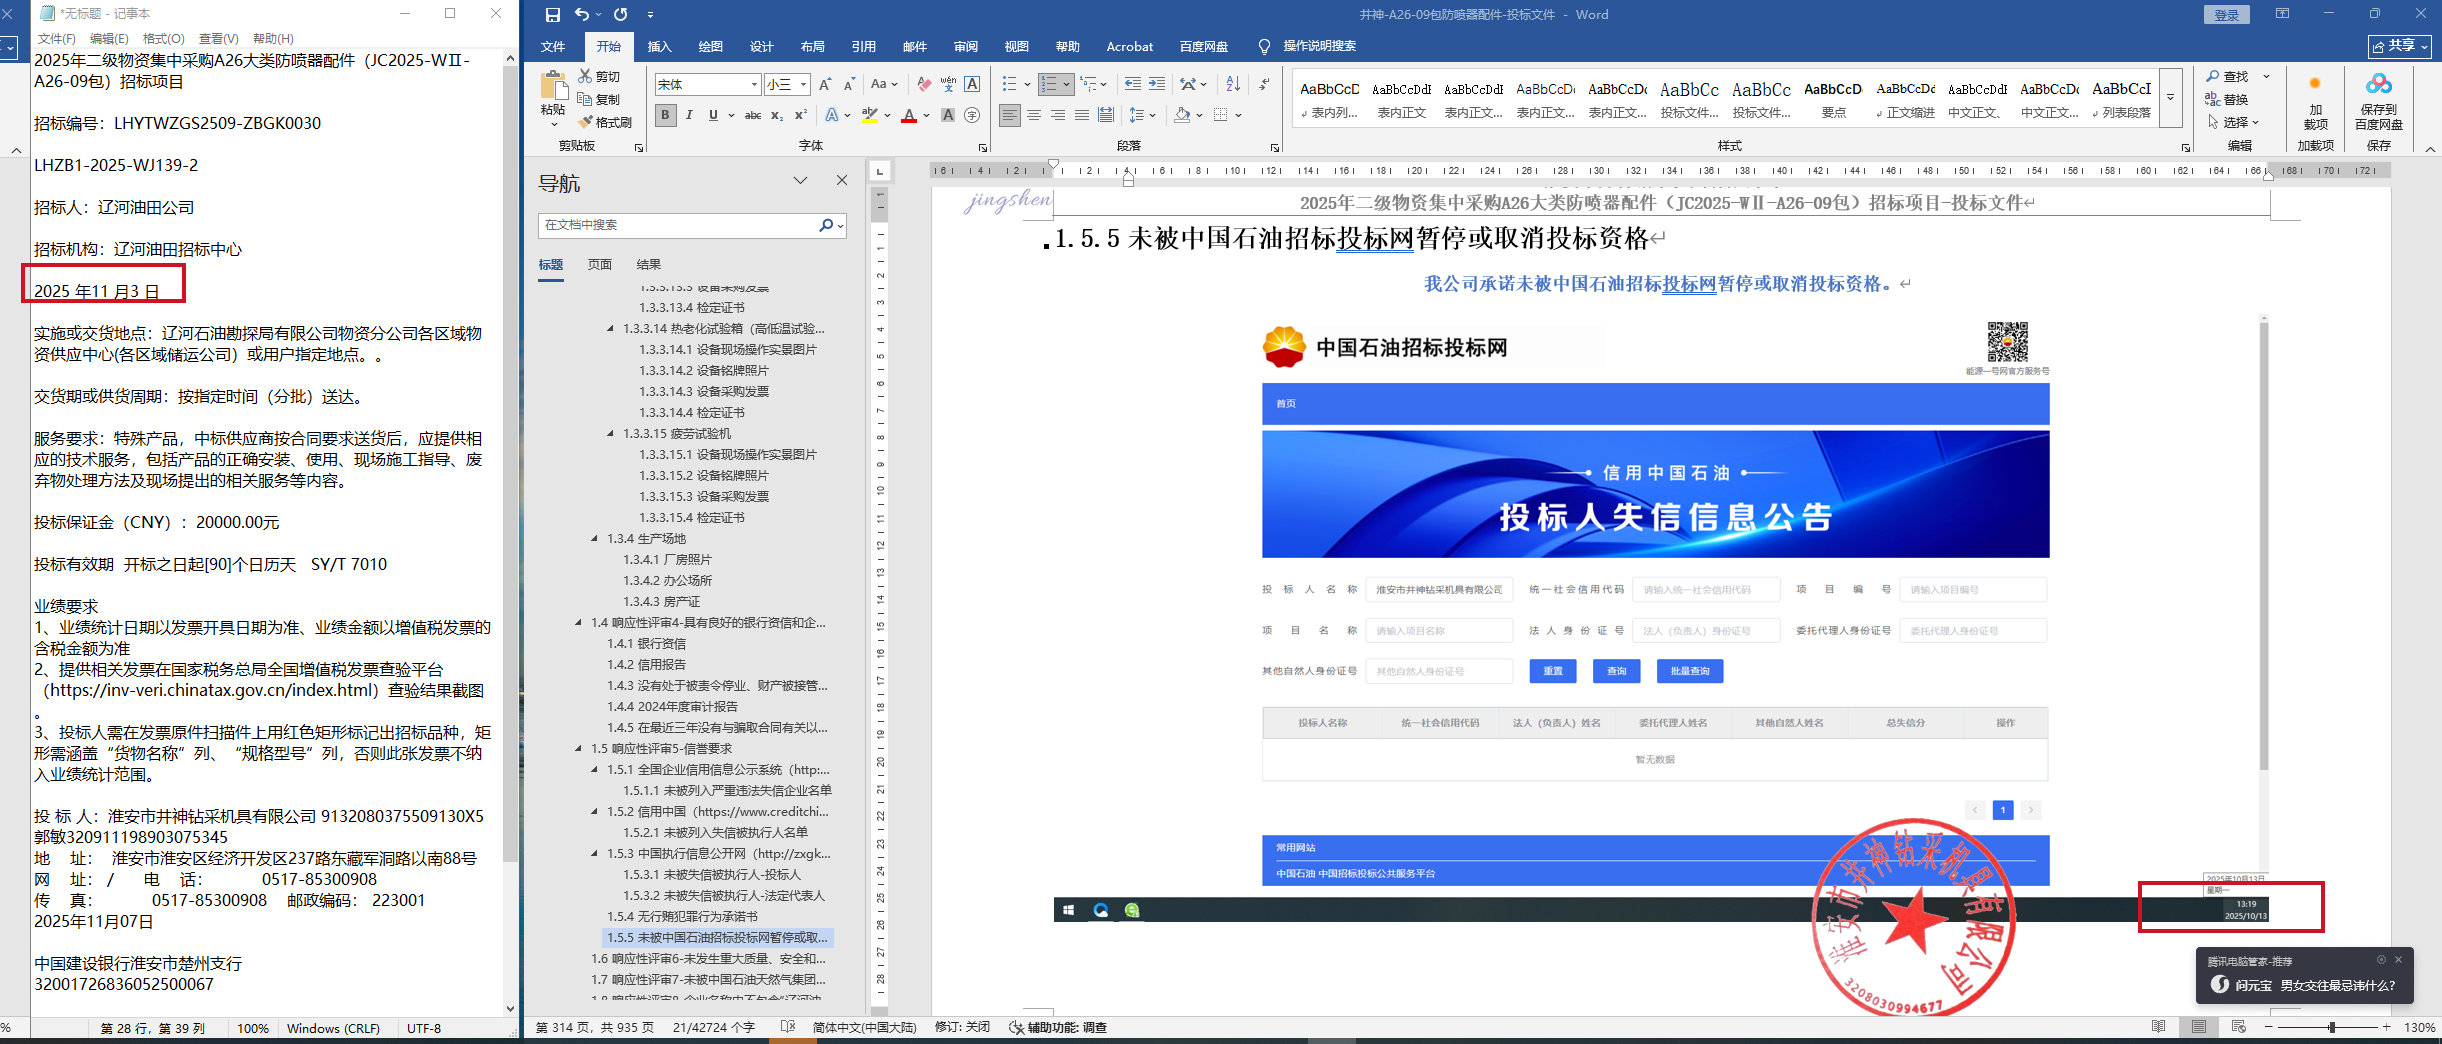
Task: Cut the selection with the scissors icon
Action: pyautogui.click(x=586, y=76)
